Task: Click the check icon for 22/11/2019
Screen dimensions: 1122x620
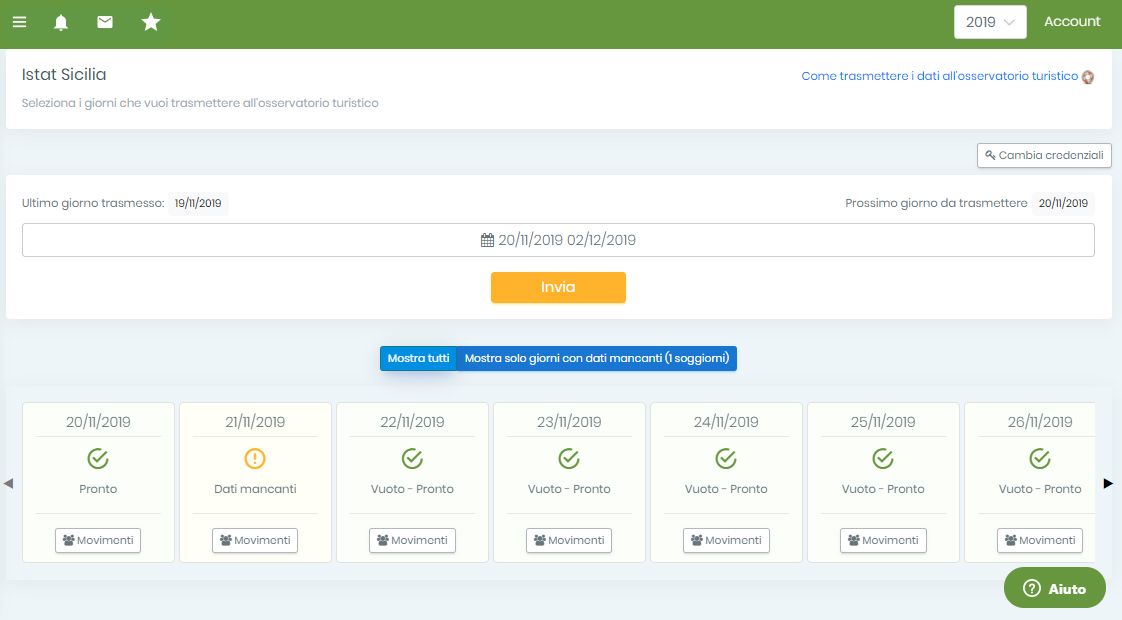Action: tap(412, 458)
